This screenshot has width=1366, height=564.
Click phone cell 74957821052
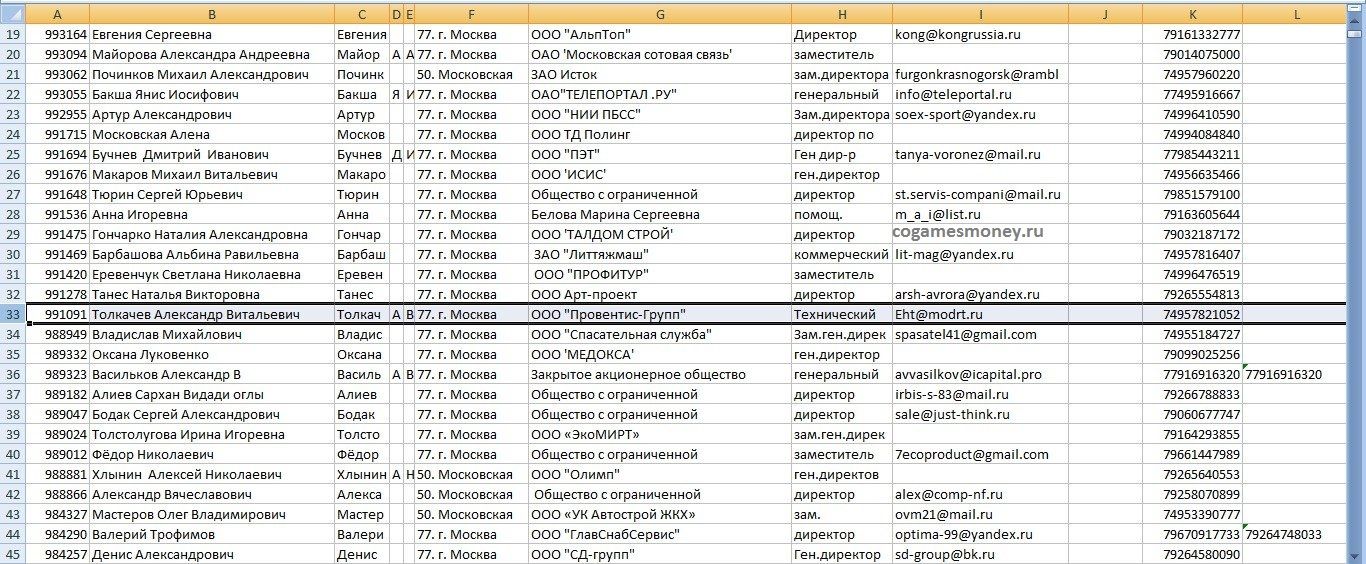coord(1193,314)
